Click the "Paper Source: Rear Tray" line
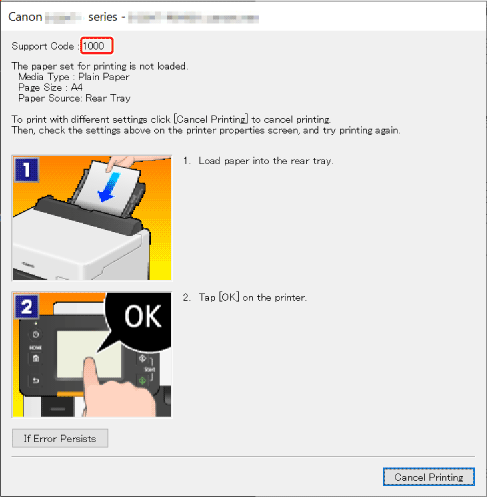The height and width of the screenshot is (497, 487). pyautogui.click(x=74, y=98)
